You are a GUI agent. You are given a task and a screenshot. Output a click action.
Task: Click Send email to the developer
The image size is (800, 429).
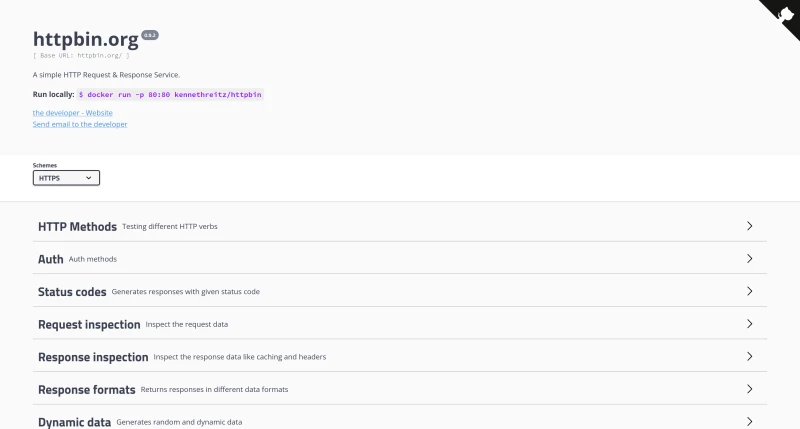[80, 124]
